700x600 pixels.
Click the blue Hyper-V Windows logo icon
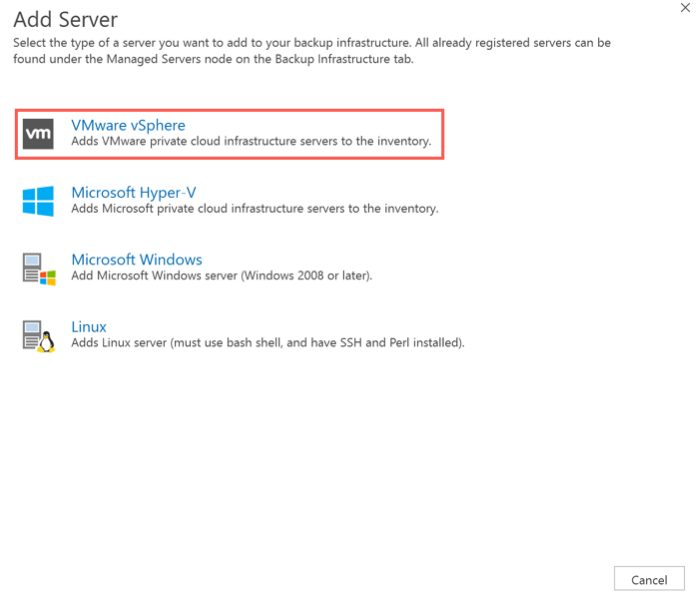point(38,201)
